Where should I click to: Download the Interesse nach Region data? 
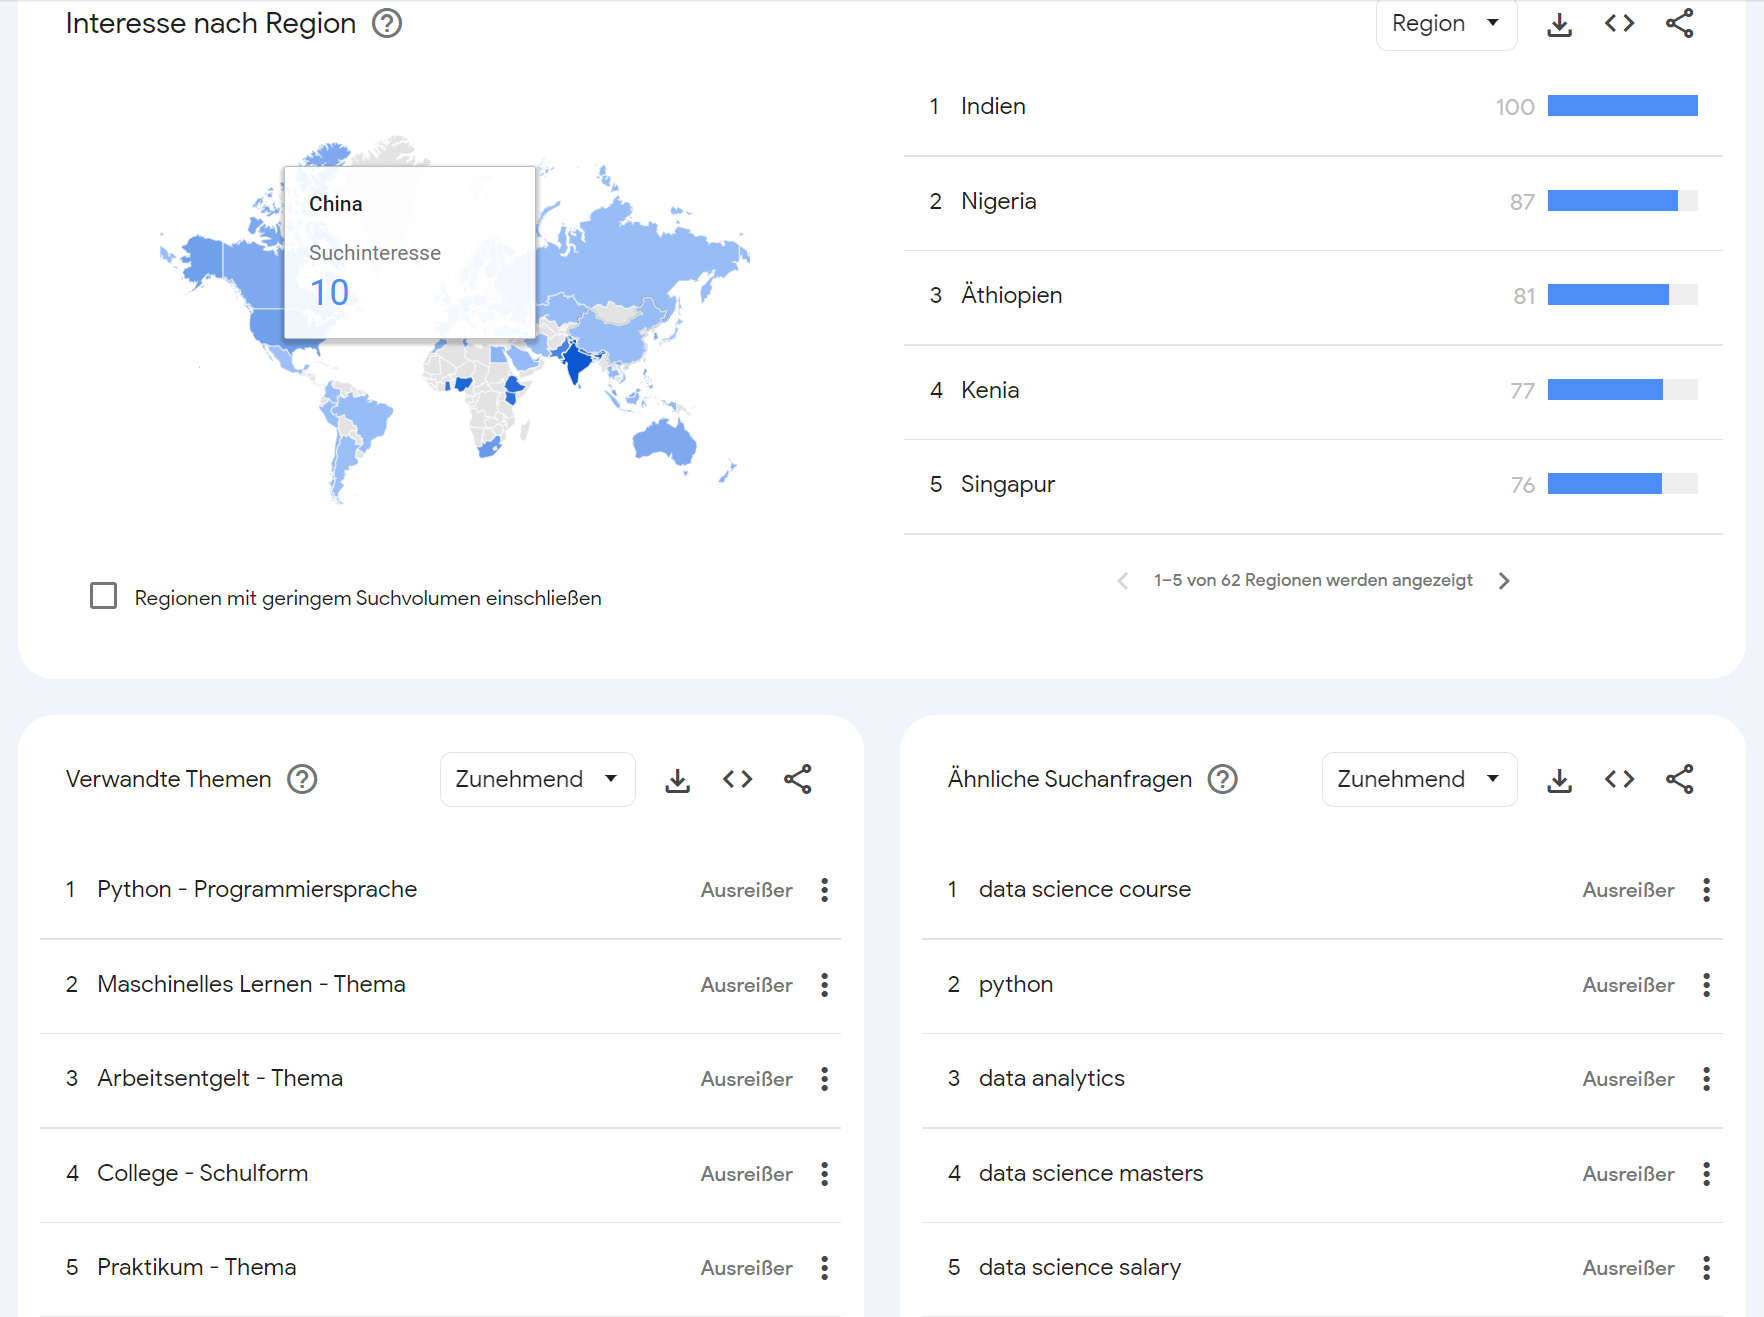point(1559,24)
